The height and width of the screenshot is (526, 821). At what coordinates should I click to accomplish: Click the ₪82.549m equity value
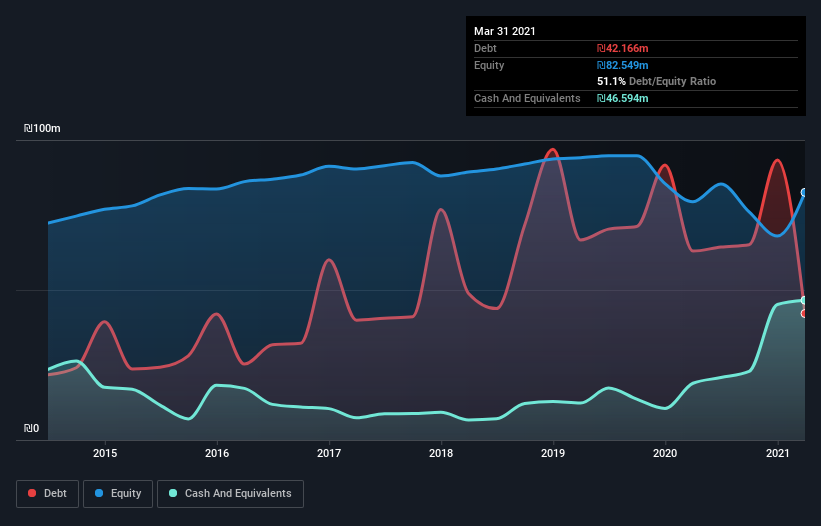[623, 65]
